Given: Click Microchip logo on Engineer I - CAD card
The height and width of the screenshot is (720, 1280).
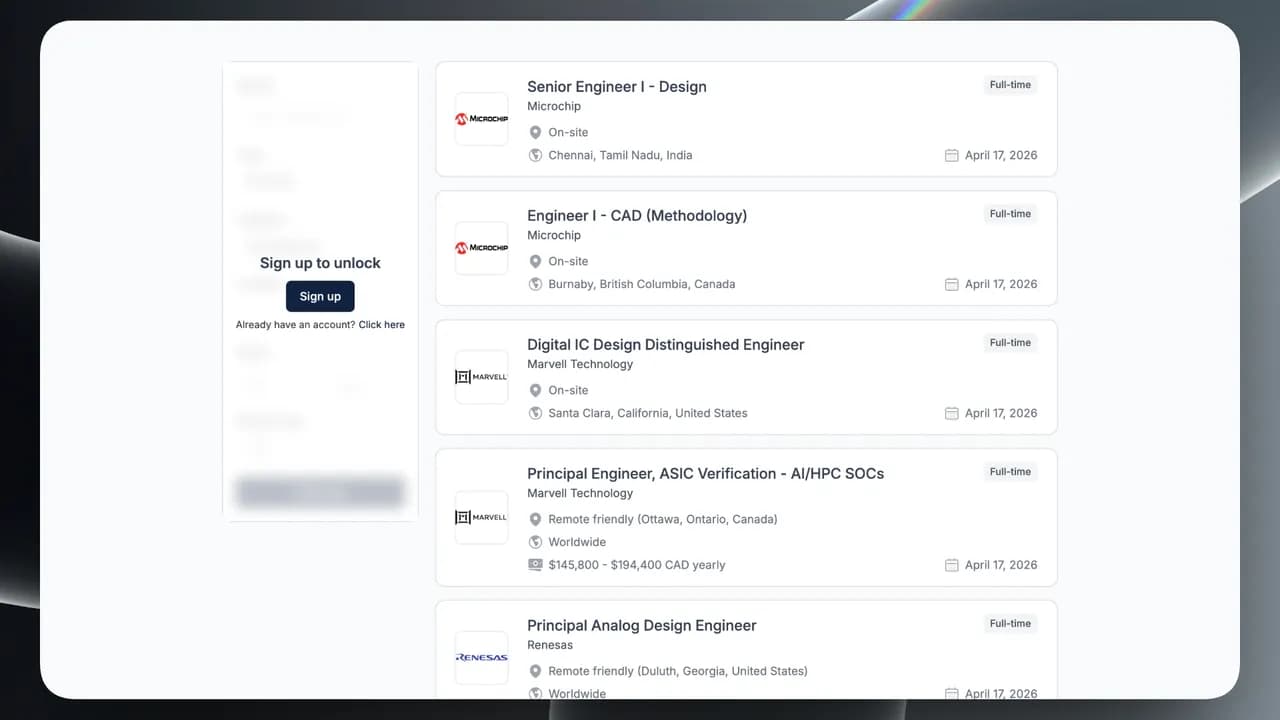Looking at the screenshot, I should point(482,248).
